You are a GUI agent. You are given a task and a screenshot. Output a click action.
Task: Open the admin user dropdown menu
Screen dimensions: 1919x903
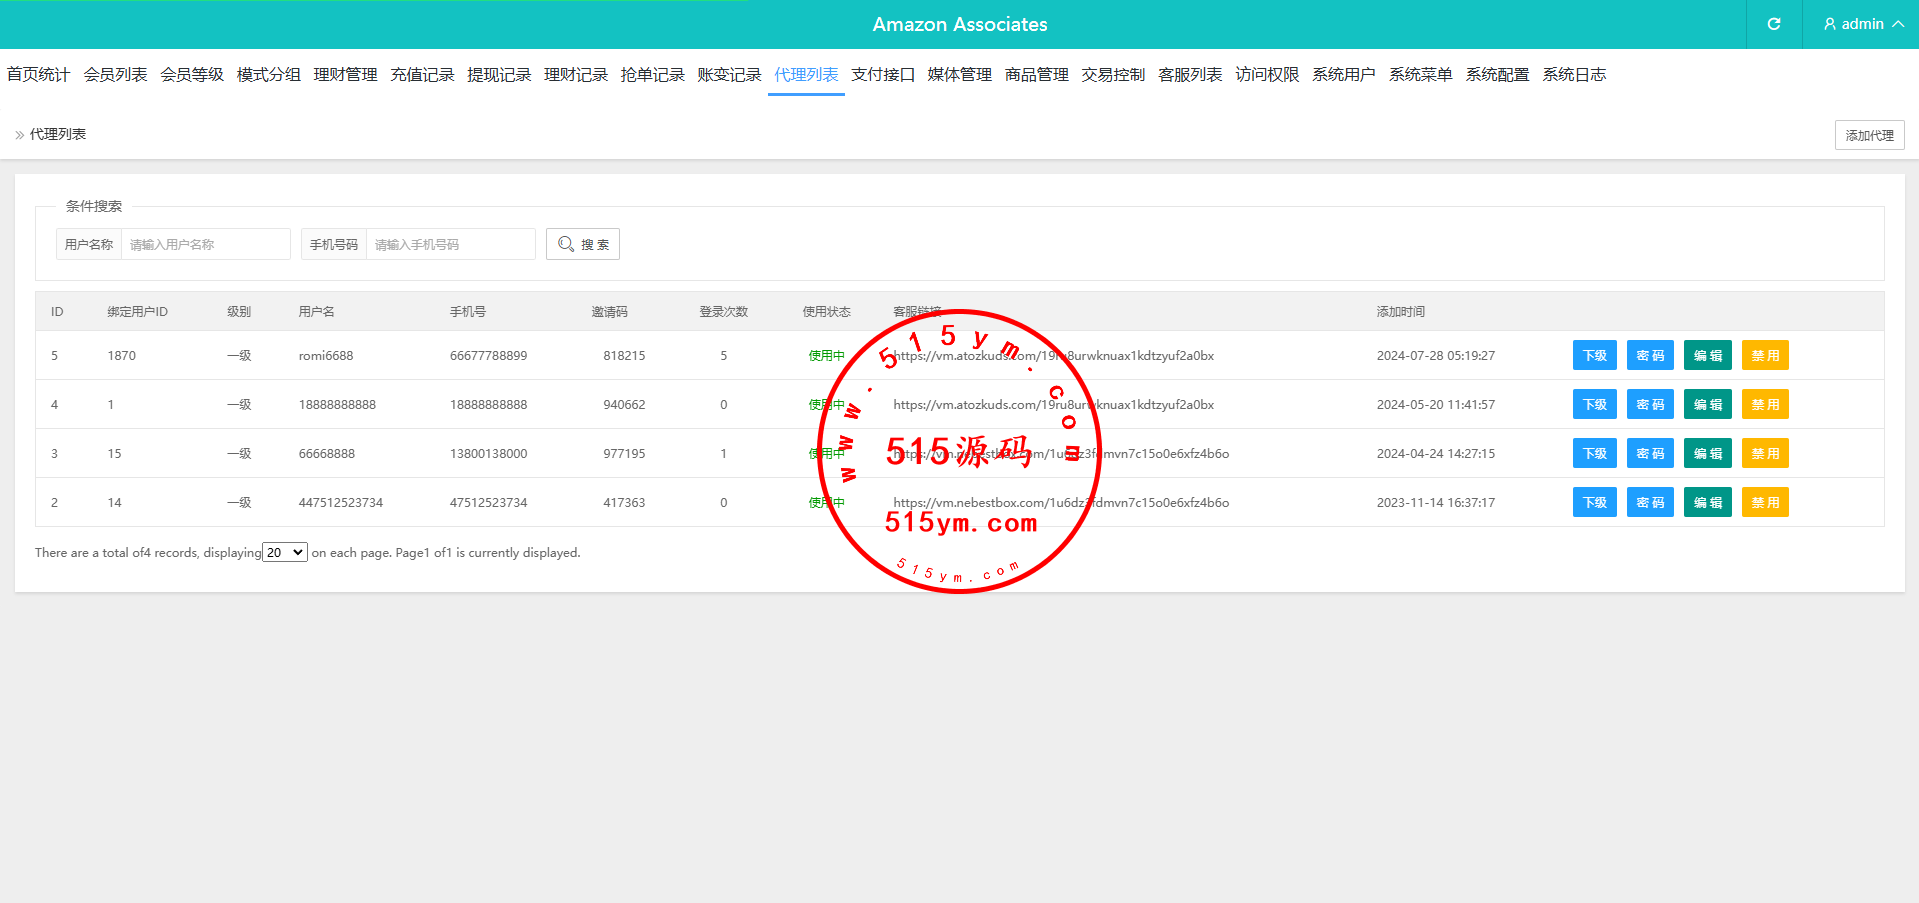click(1862, 24)
